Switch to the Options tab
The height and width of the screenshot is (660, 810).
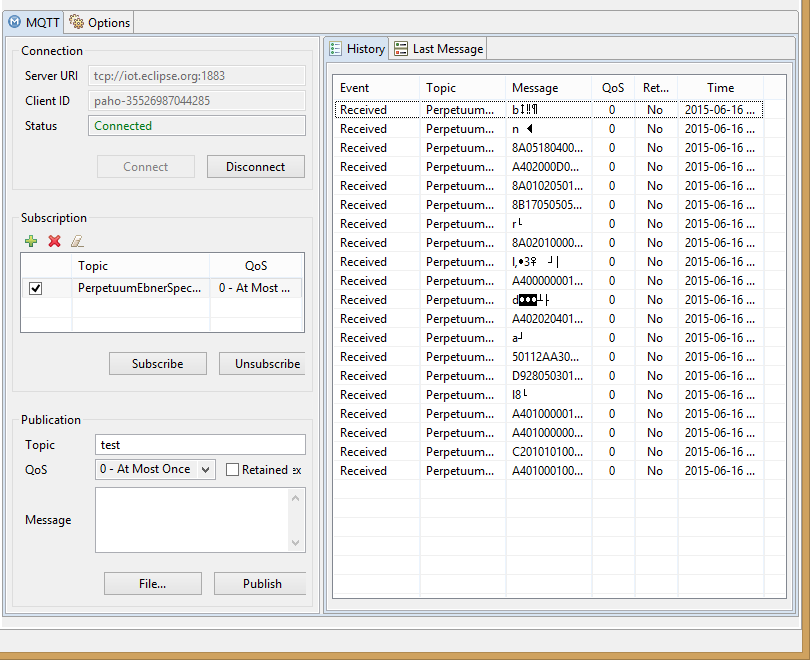point(100,23)
